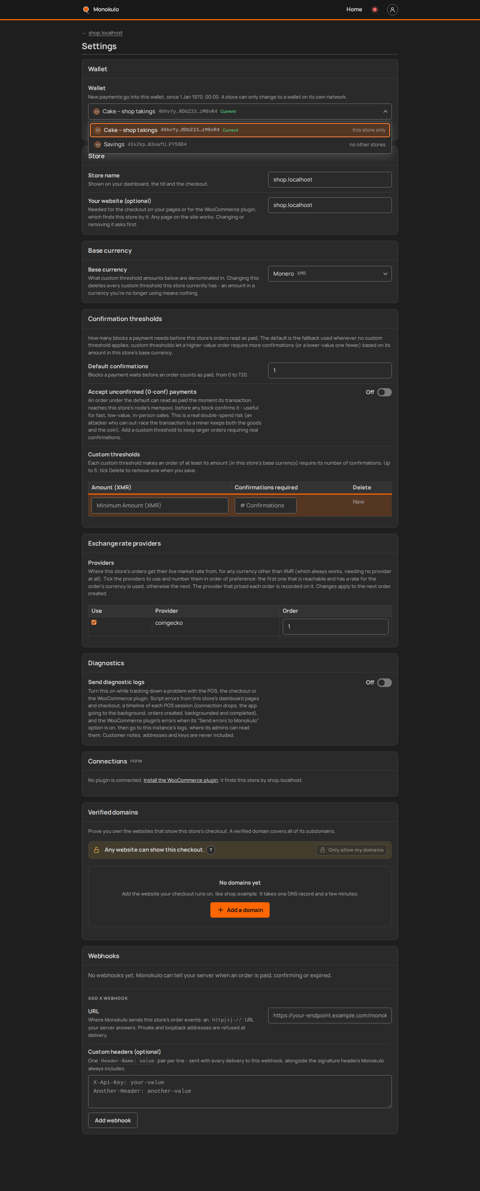Focus the webhook URL input field
The image size is (480, 1191).
click(x=330, y=1015)
